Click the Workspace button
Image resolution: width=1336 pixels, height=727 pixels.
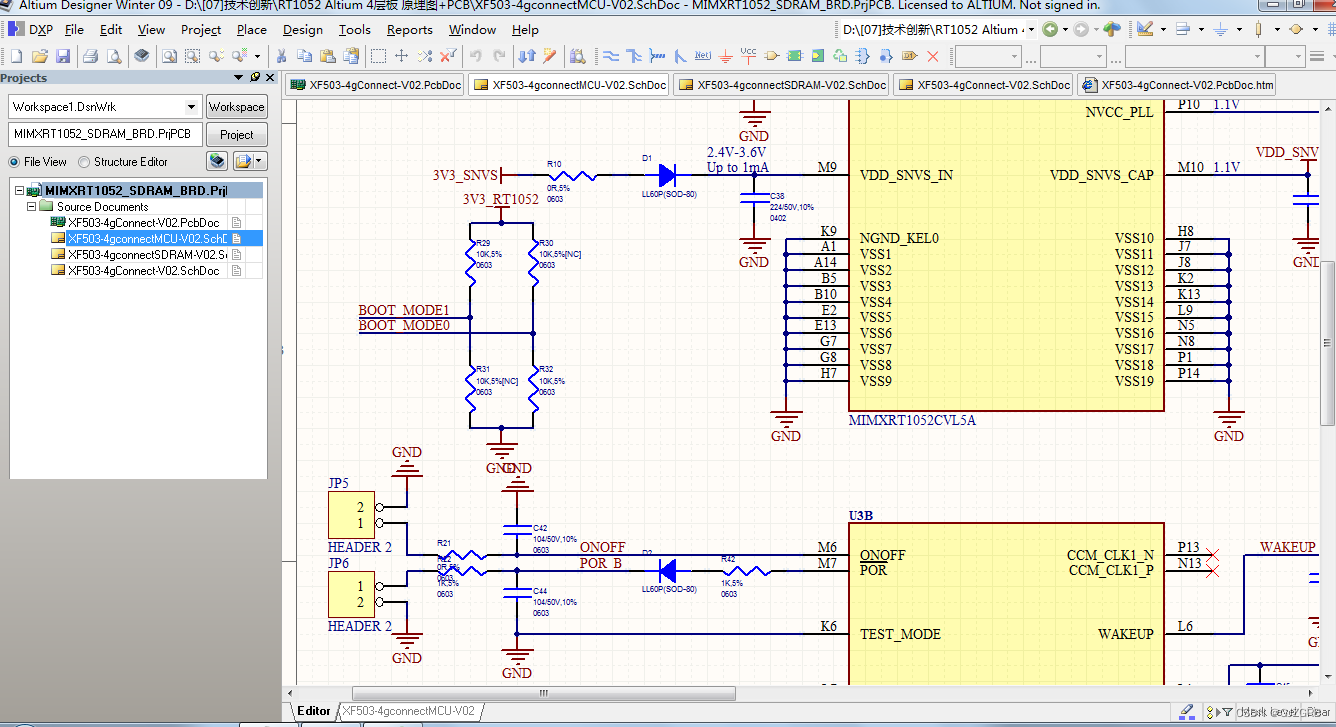(236, 106)
